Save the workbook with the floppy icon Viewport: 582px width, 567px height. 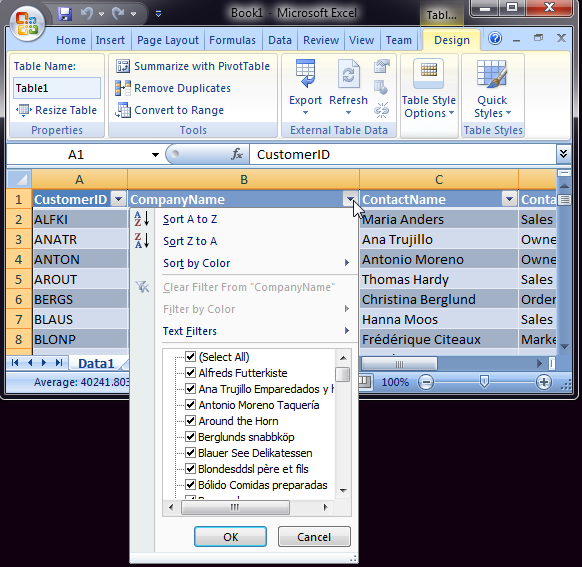coord(65,14)
